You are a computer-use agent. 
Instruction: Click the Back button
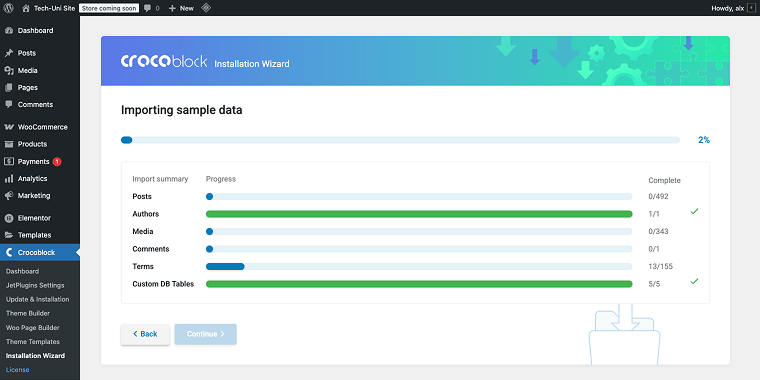click(x=145, y=334)
